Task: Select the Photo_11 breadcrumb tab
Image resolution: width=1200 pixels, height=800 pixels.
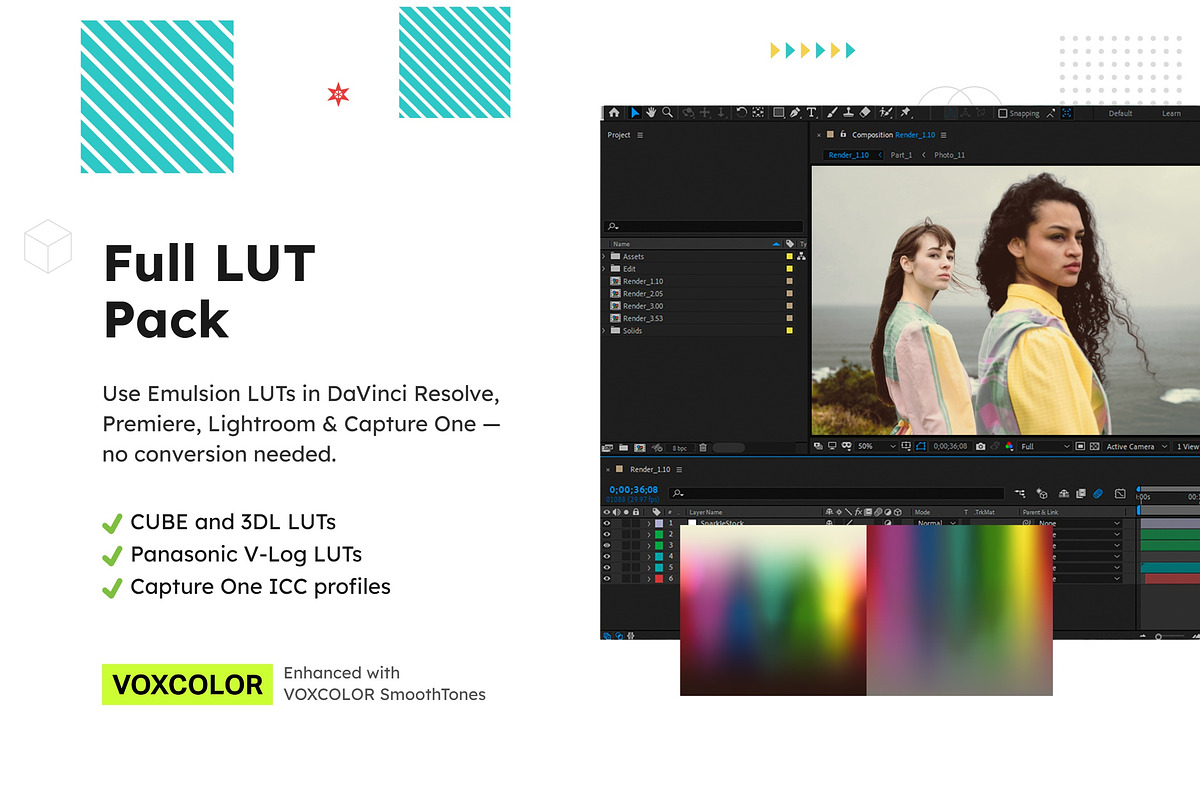Action: click(x=949, y=155)
